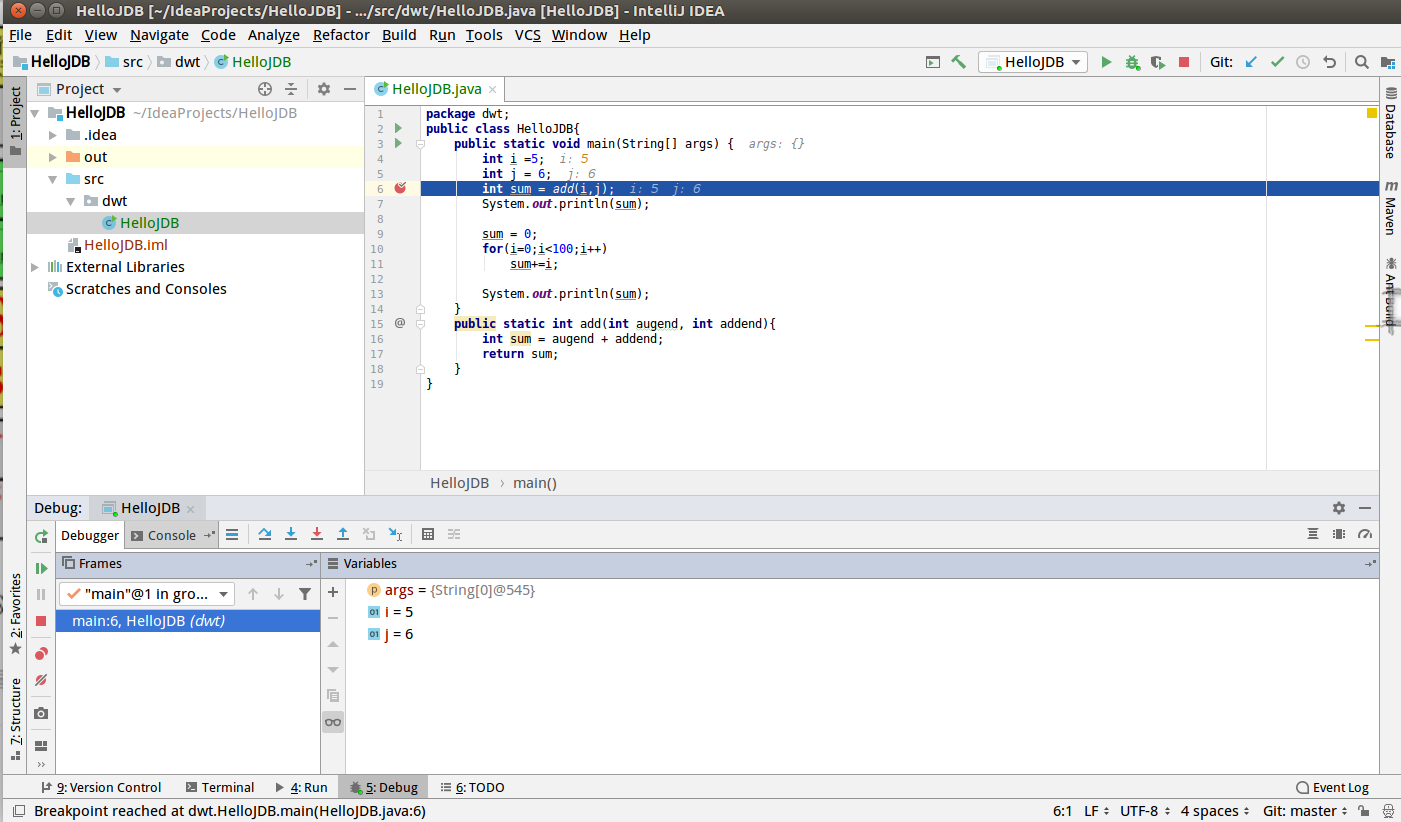This screenshot has width=1401, height=822.
Task: Open the 9: Version Control tool tab
Action: [x=101, y=787]
